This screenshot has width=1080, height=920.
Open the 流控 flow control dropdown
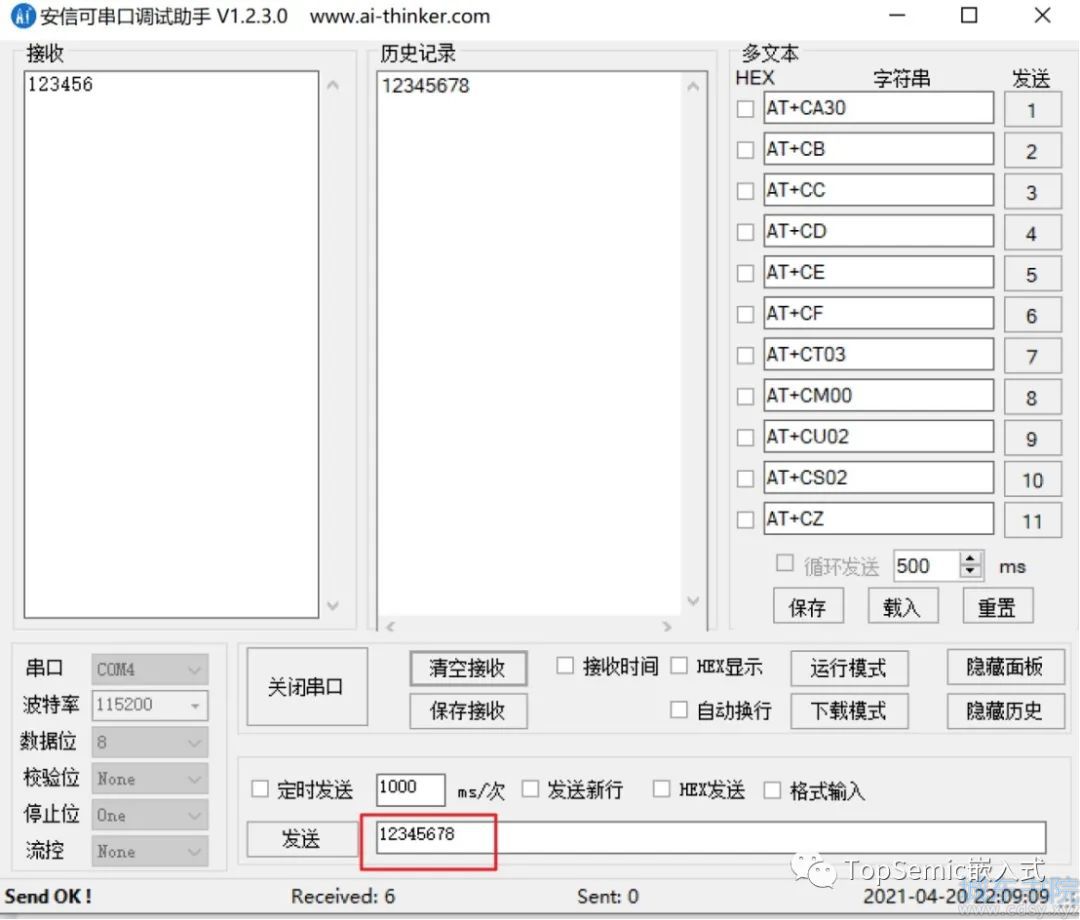click(x=149, y=852)
